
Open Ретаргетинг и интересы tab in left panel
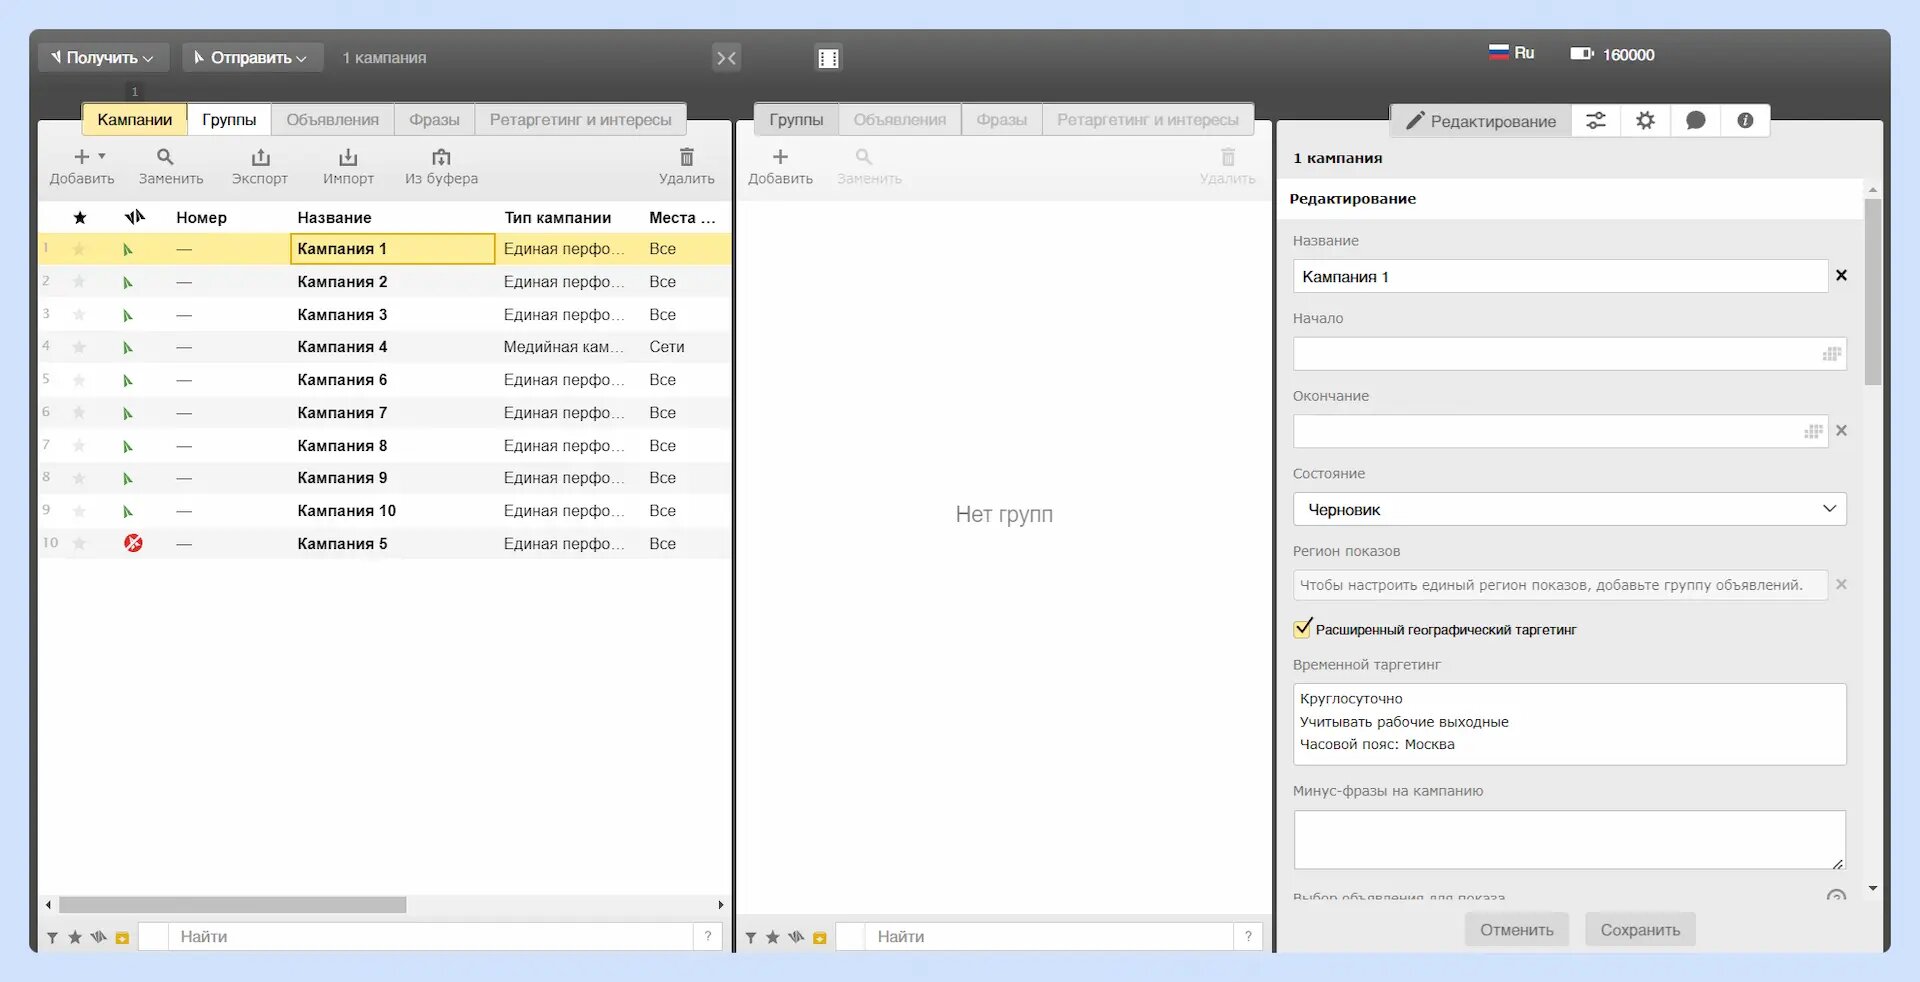[581, 120]
